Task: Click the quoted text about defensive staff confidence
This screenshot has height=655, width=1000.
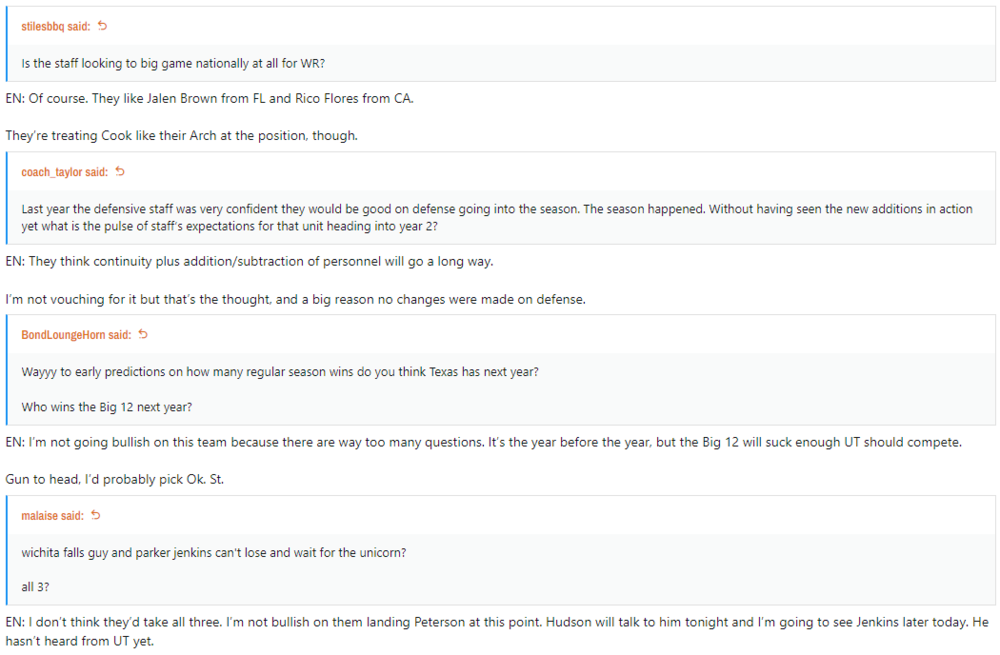Action: 497,217
